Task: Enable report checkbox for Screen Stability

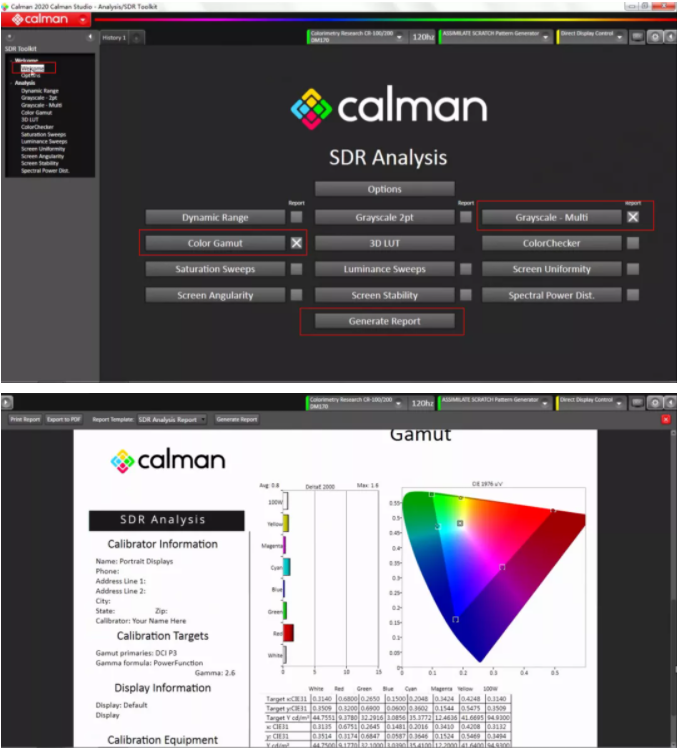Action: tap(466, 295)
